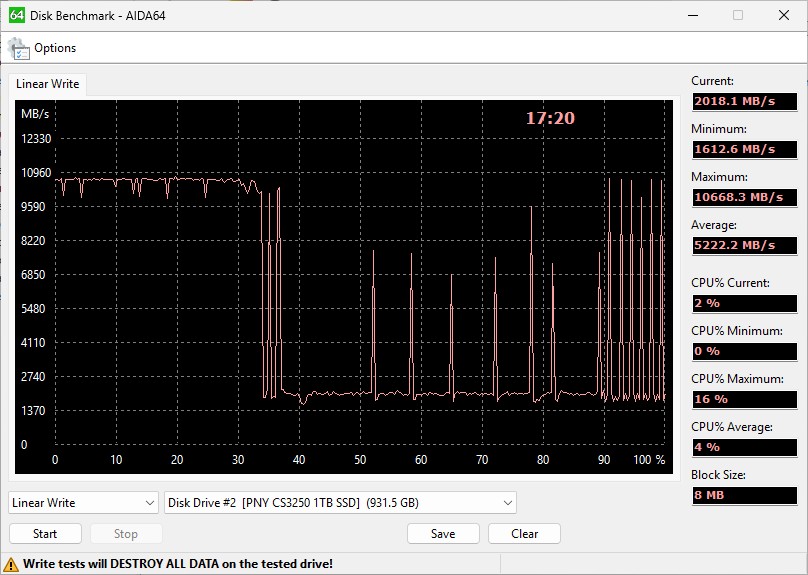Click the Options checklist icon
Screen dimensions: 808x575
(x=19, y=48)
